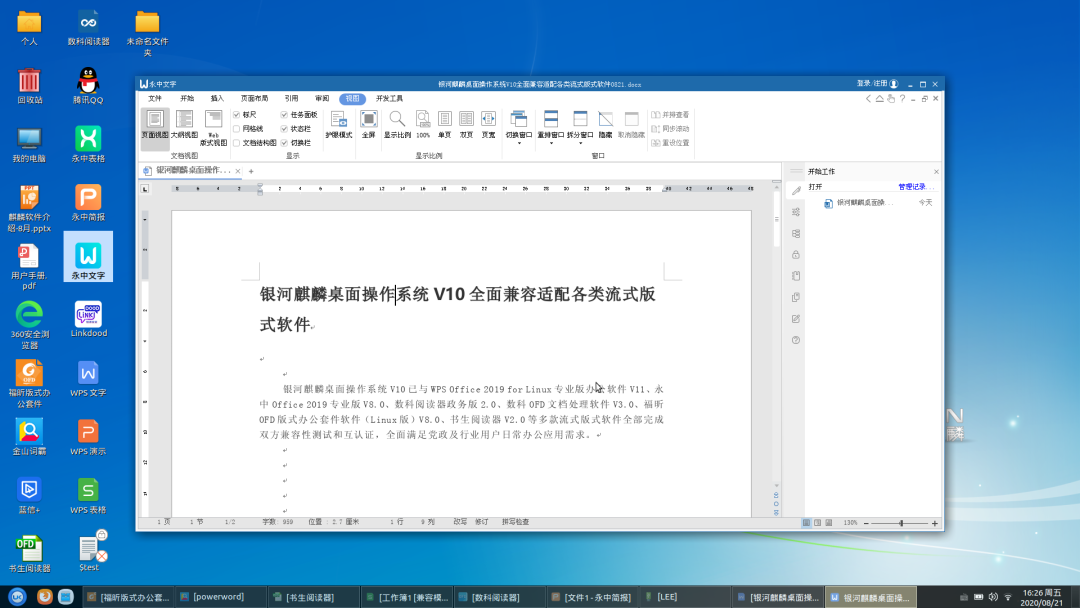Set zoom to 100% in ribbon
Screen dimensions: 1080x608
[423, 124]
